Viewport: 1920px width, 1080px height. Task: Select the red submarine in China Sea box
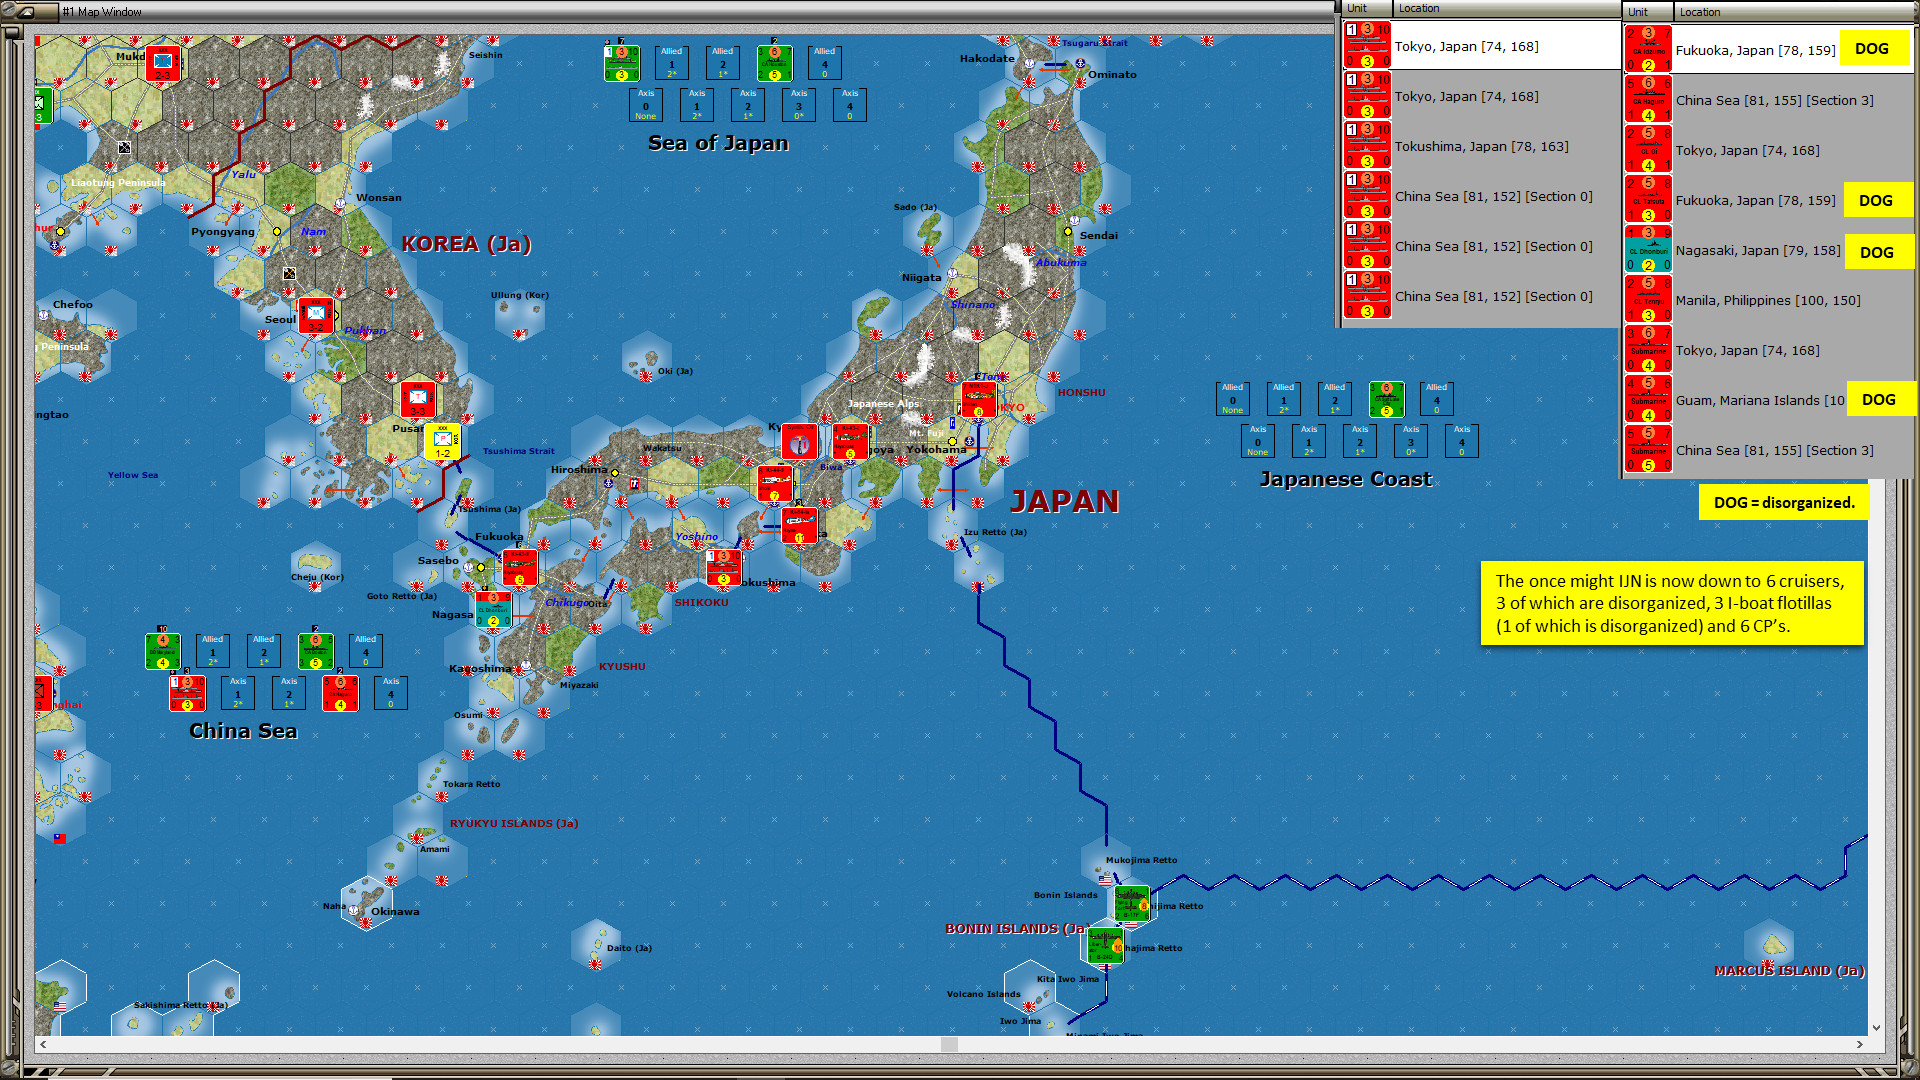point(340,693)
